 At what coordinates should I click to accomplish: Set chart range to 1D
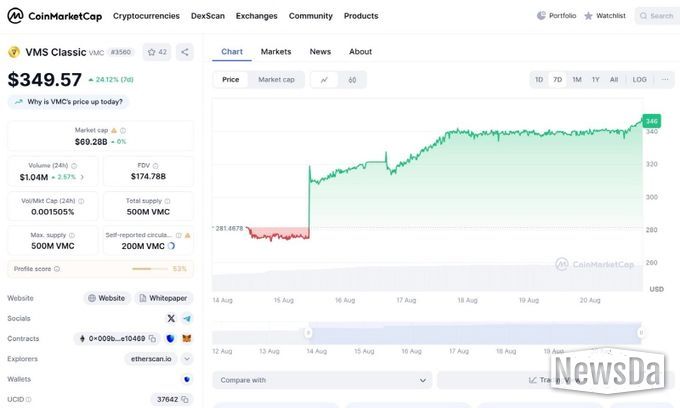point(539,80)
